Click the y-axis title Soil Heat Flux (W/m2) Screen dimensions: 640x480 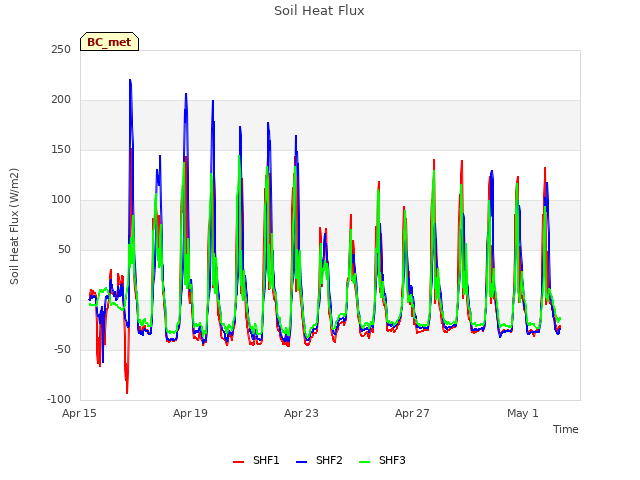click(x=14, y=226)
